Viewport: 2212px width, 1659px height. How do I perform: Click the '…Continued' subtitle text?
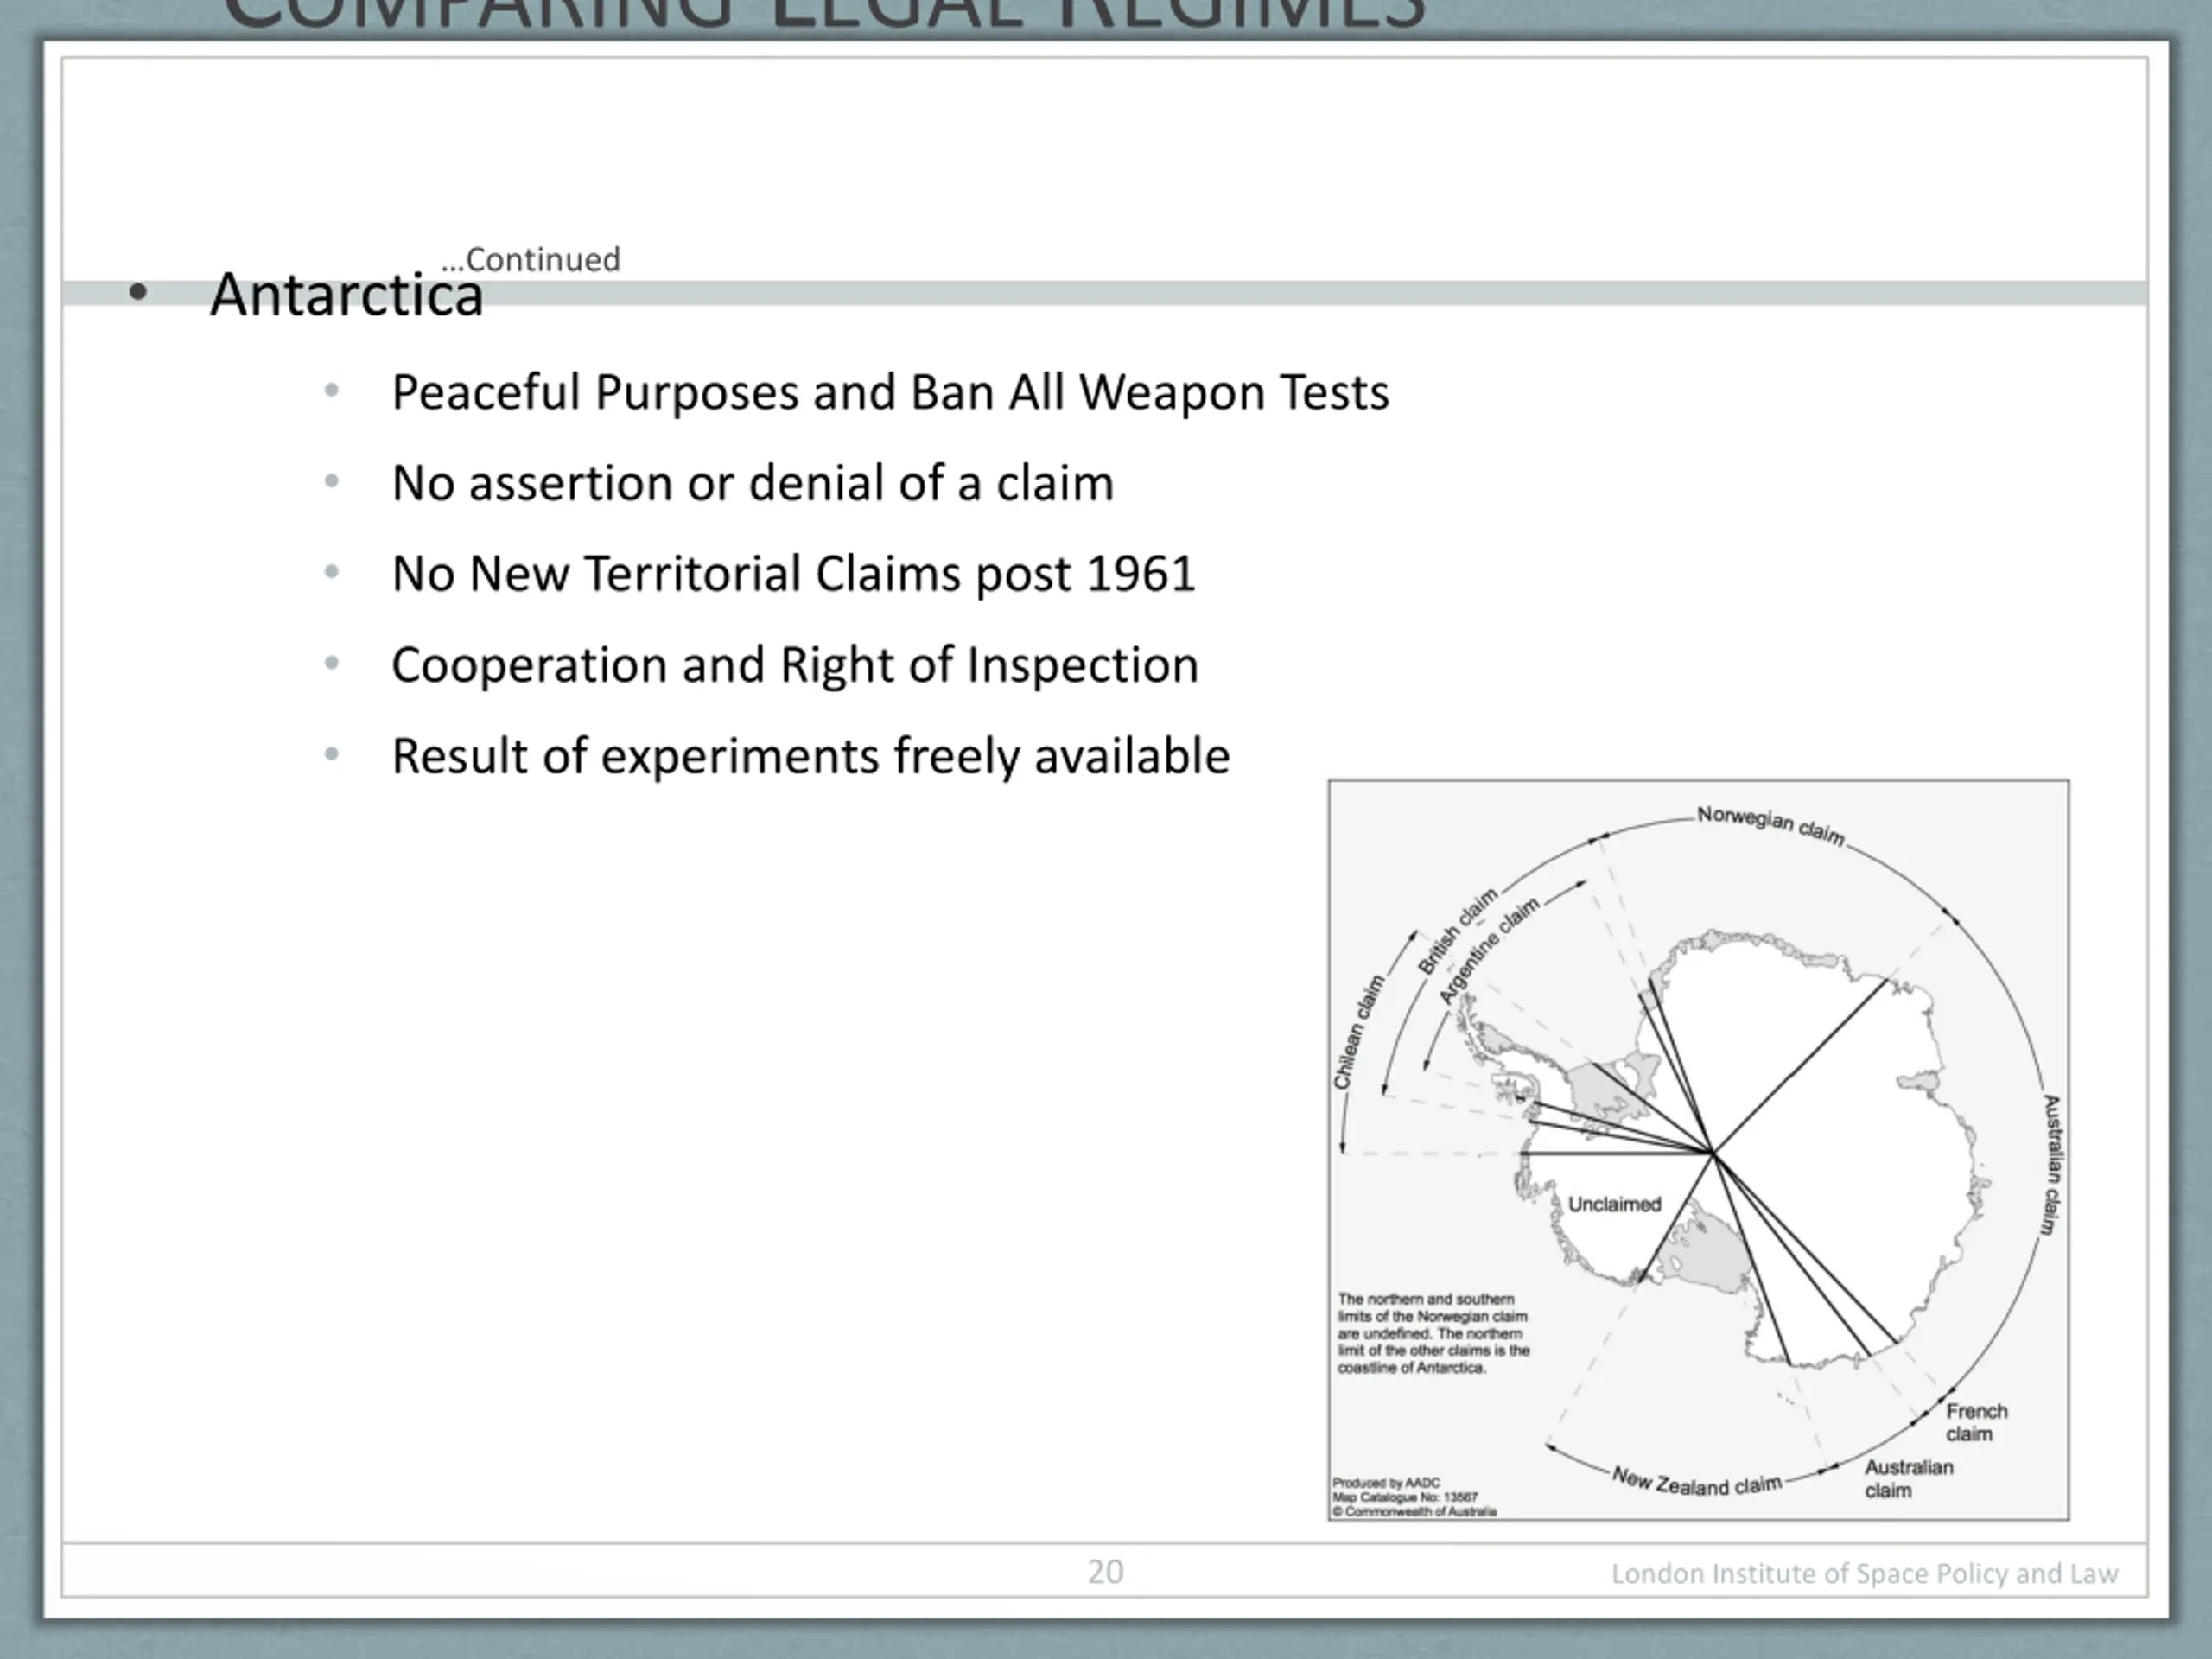coord(531,259)
